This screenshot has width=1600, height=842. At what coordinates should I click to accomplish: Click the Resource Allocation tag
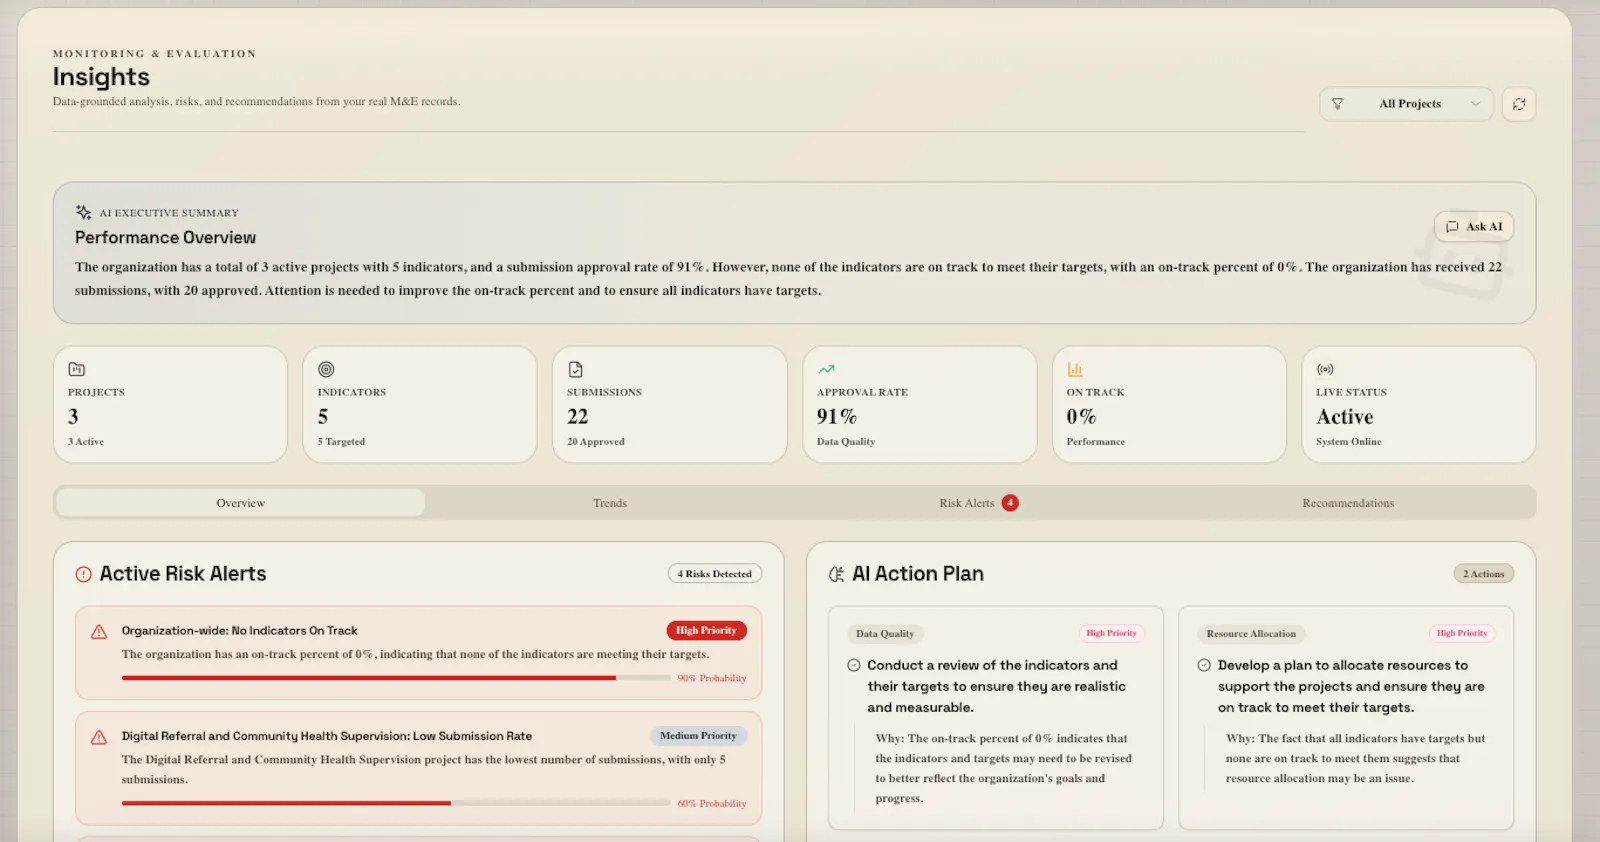pyautogui.click(x=1251, y=634)
